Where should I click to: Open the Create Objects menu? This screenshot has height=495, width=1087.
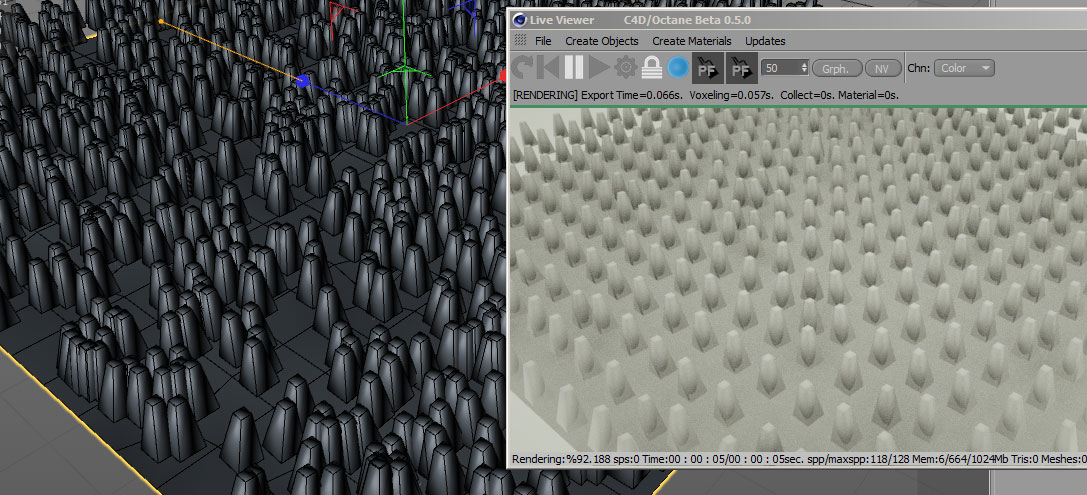click(602, 41)
